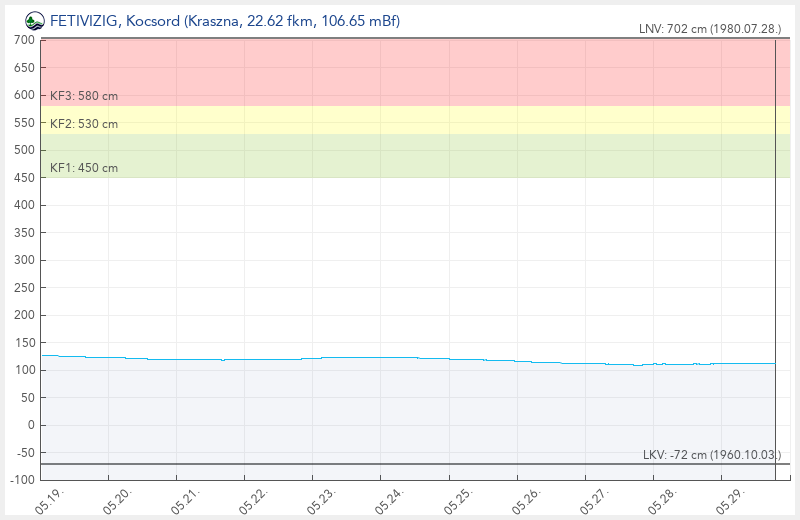The width and height of the screenshot is (800, 520).
Task: Click the -100 value on the y-axis
Action: (x=22, y=480)
